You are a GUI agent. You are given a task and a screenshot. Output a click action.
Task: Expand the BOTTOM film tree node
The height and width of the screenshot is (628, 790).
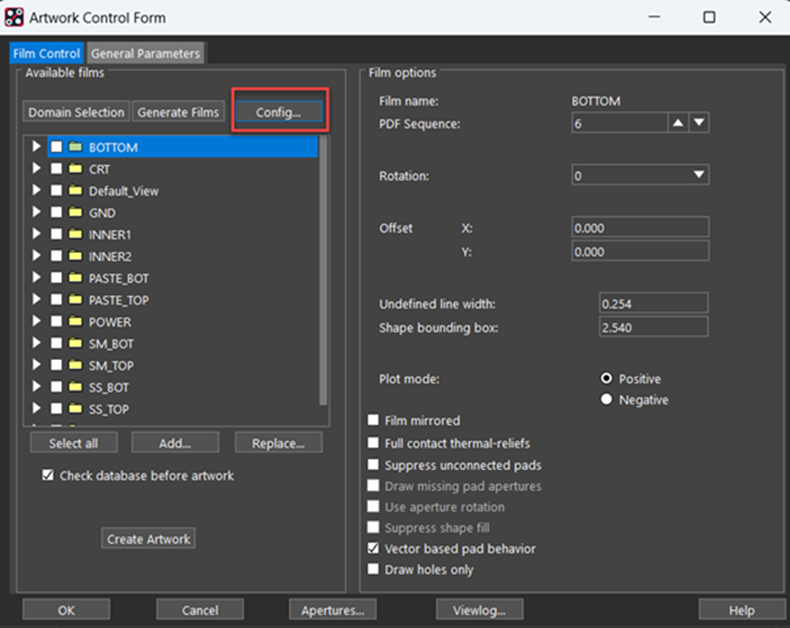coord(37,147)
